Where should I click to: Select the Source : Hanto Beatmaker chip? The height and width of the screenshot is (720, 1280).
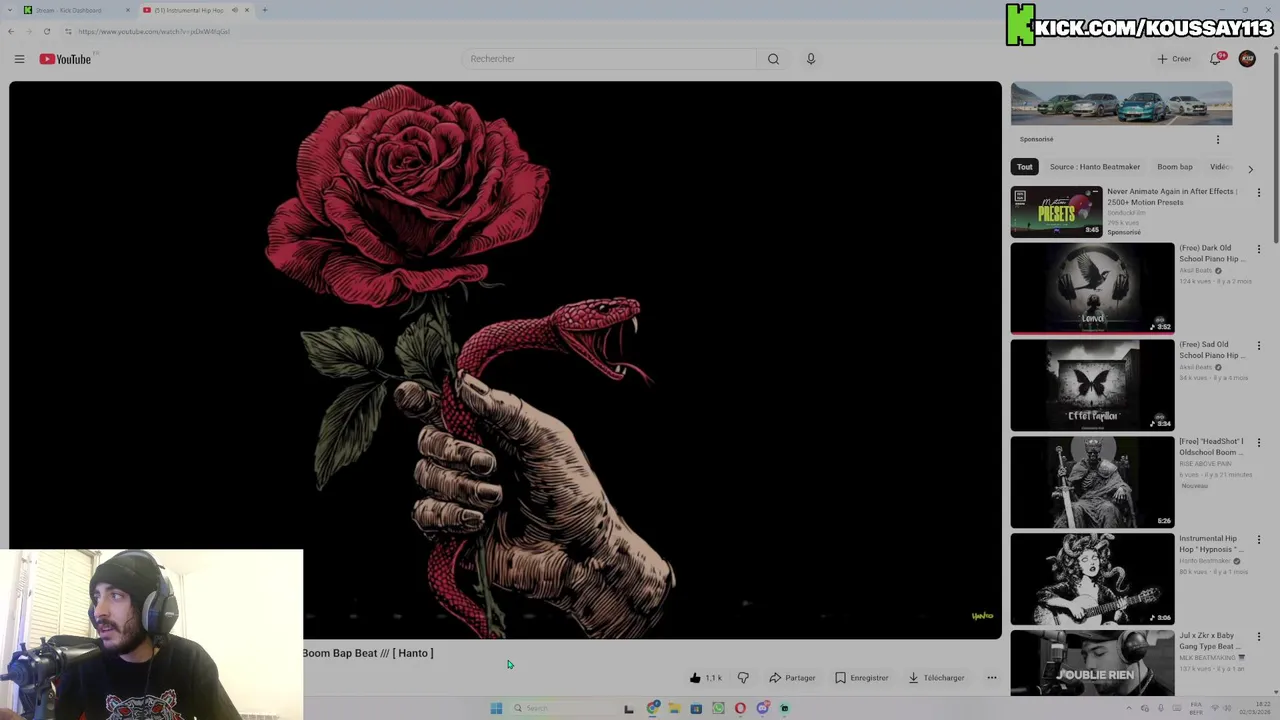pos(1095,167)
